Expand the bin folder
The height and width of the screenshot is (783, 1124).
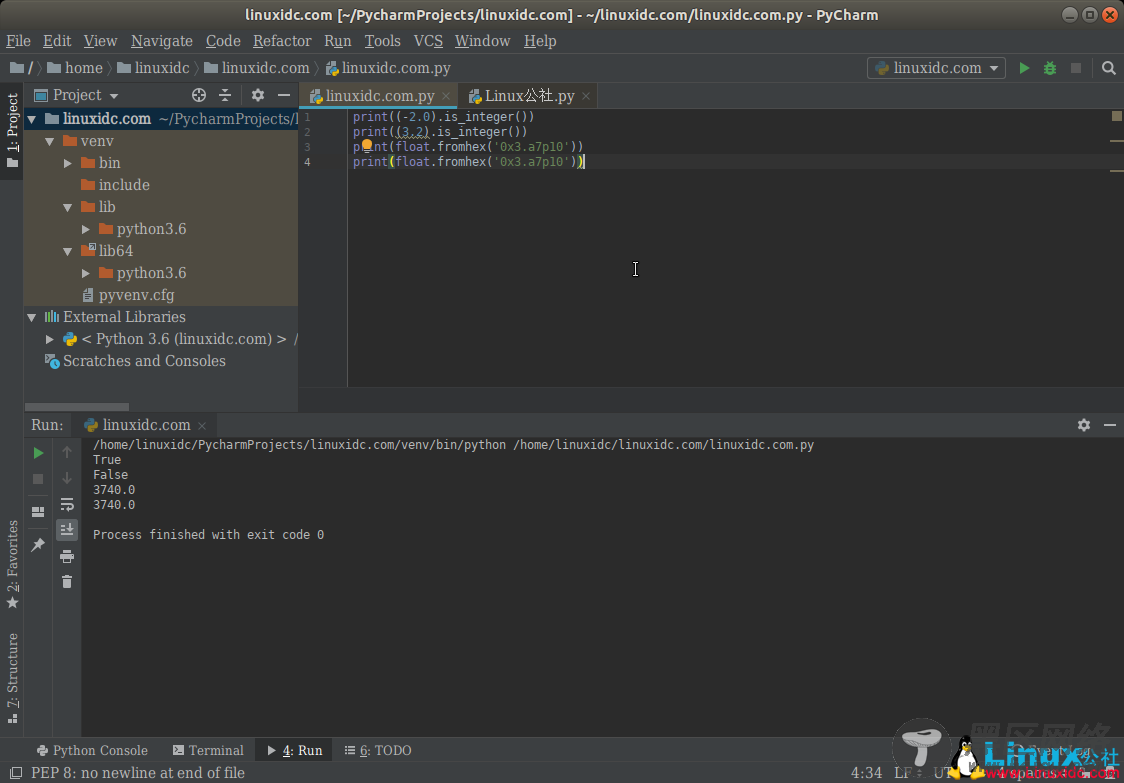click(68, 163)
